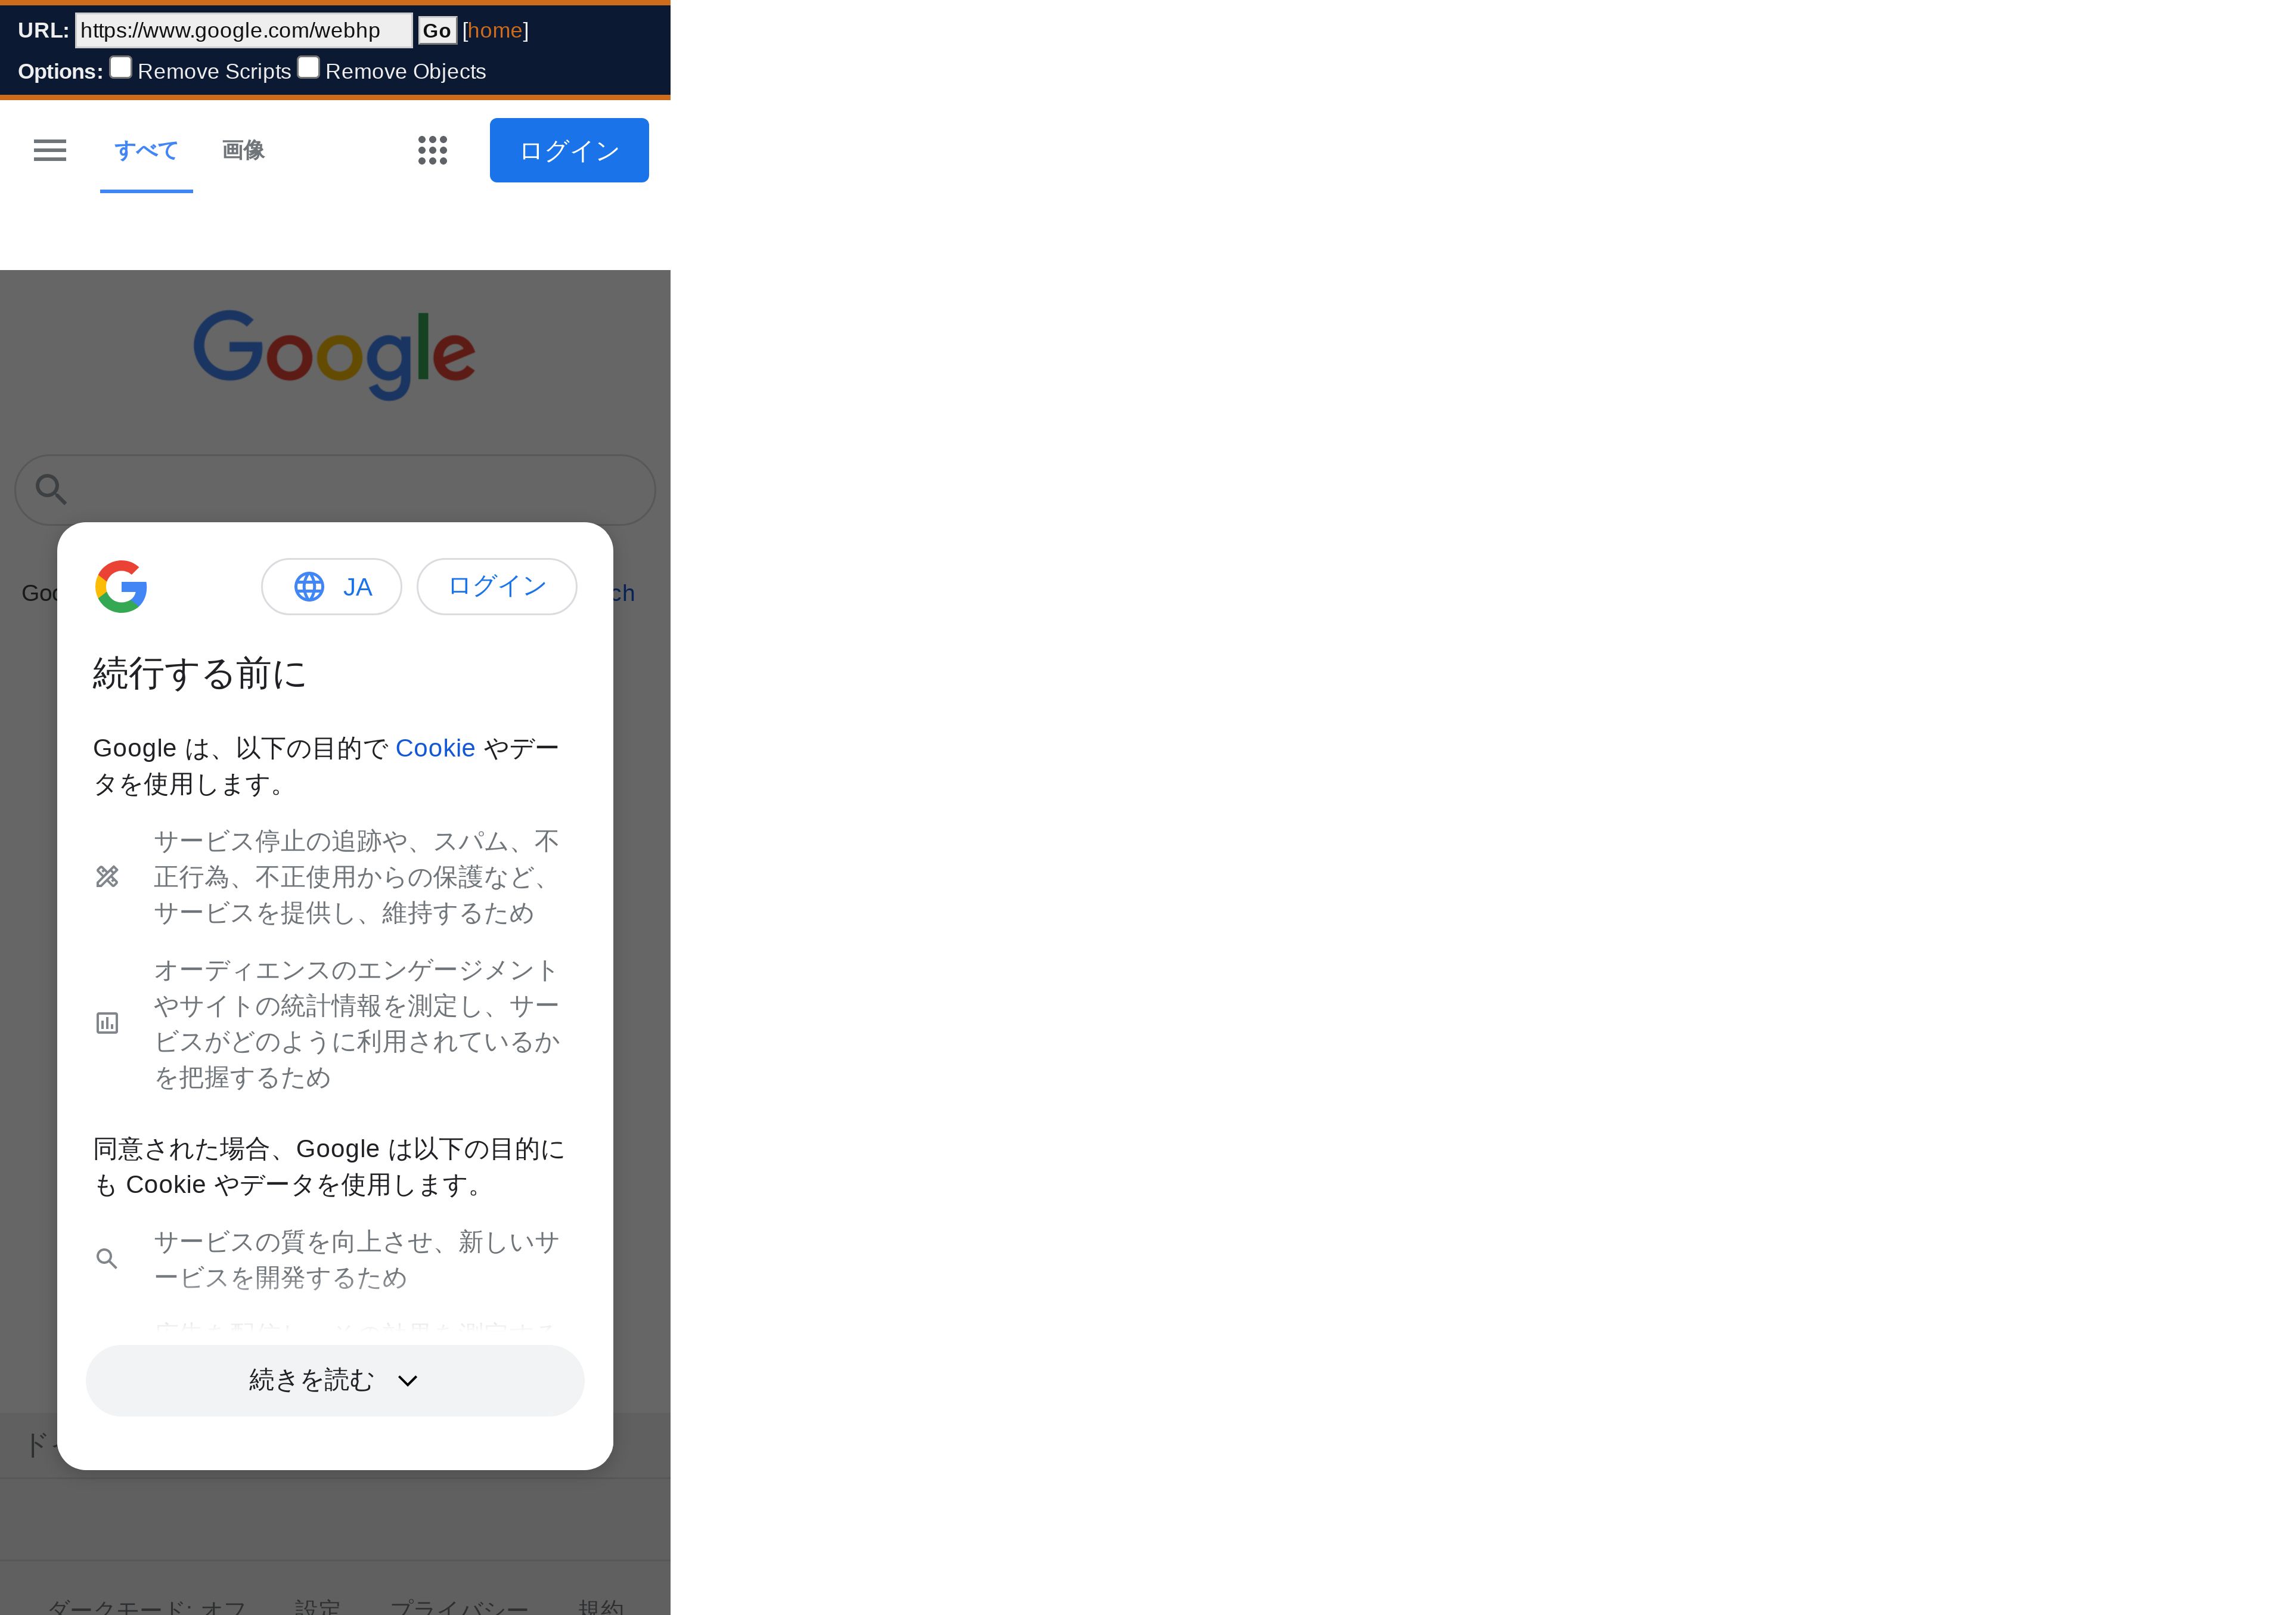Open the Google apps grid icon
Viewport: 2296px width, 1615px height.
[432, 150]
